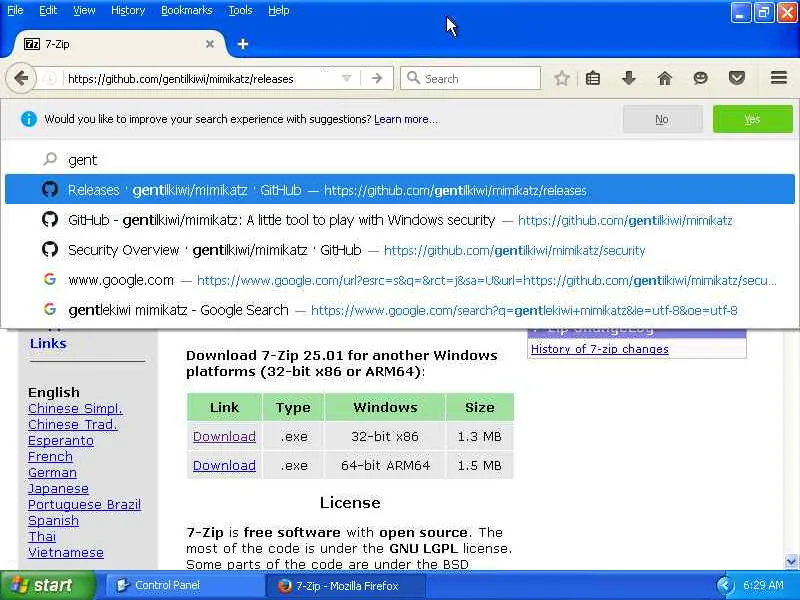Screen dimensions: 800x600
Task: Open the Japanese language link
Action: [58, 489]
